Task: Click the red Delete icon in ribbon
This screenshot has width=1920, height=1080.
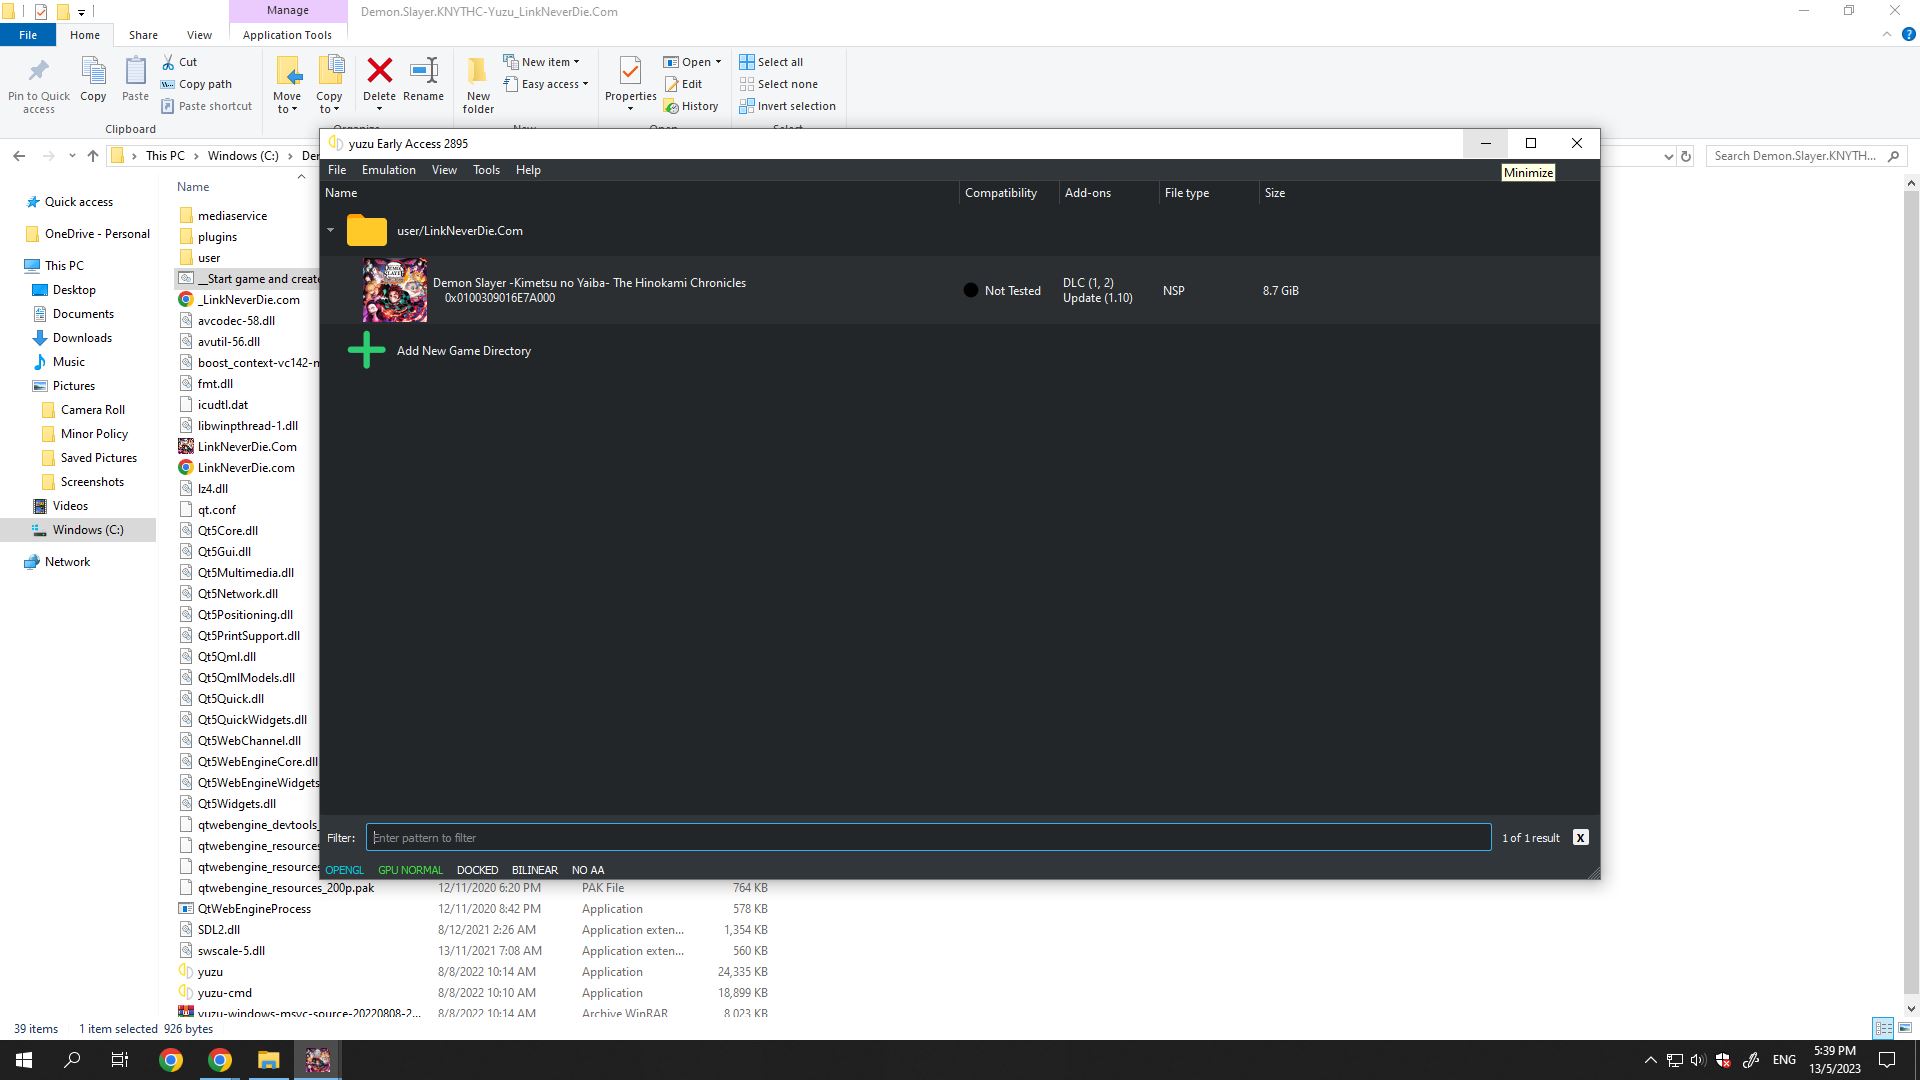Action: (x=379, y=71)
